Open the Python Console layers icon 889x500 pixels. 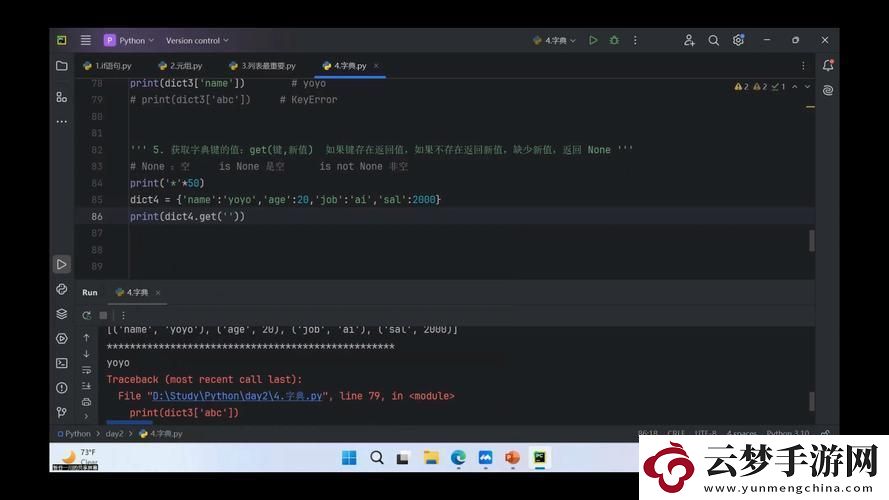click(x=62, y=313)
